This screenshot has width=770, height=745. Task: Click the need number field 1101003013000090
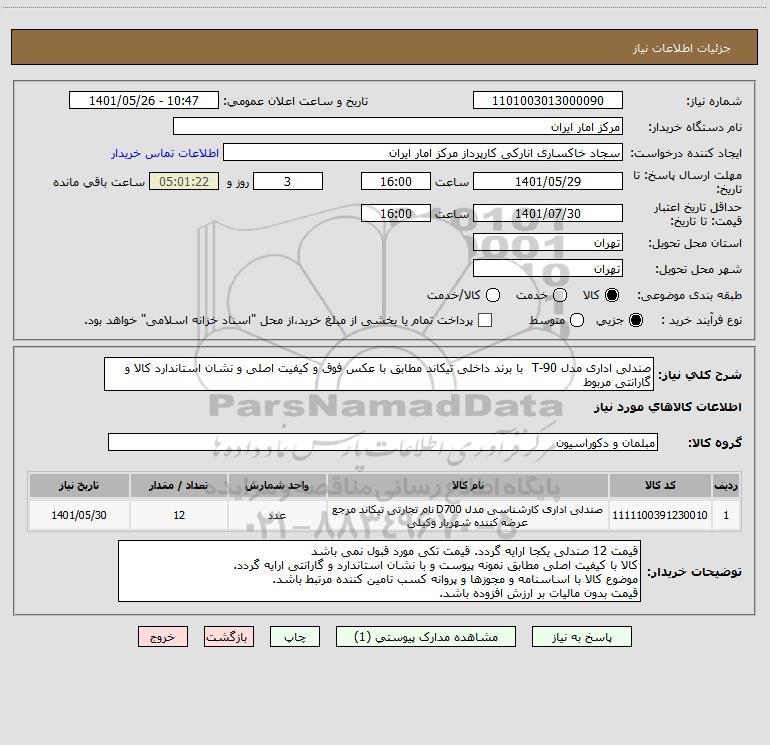click(548, 101)
